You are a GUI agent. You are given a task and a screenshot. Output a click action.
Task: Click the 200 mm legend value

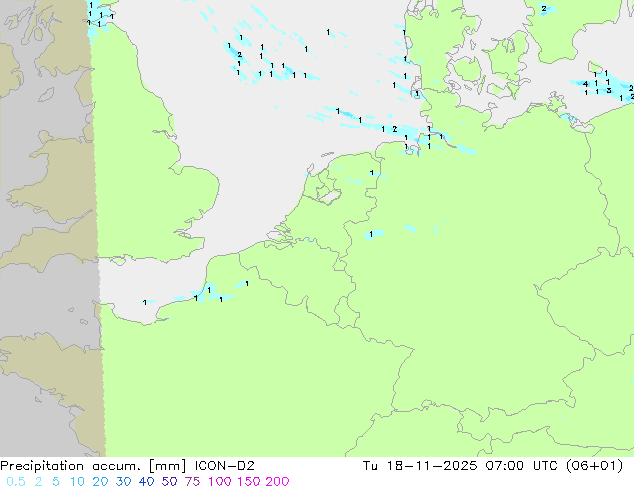(x=277, y=482)
